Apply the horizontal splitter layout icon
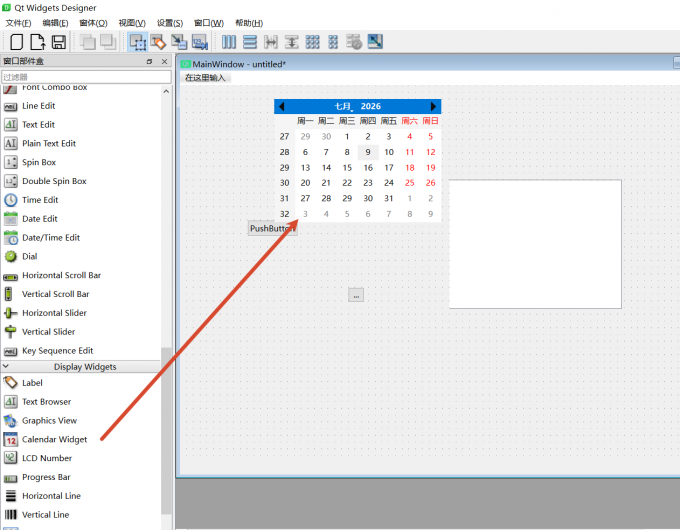This screenshot has width=680, height=530. tap(271, 42)
